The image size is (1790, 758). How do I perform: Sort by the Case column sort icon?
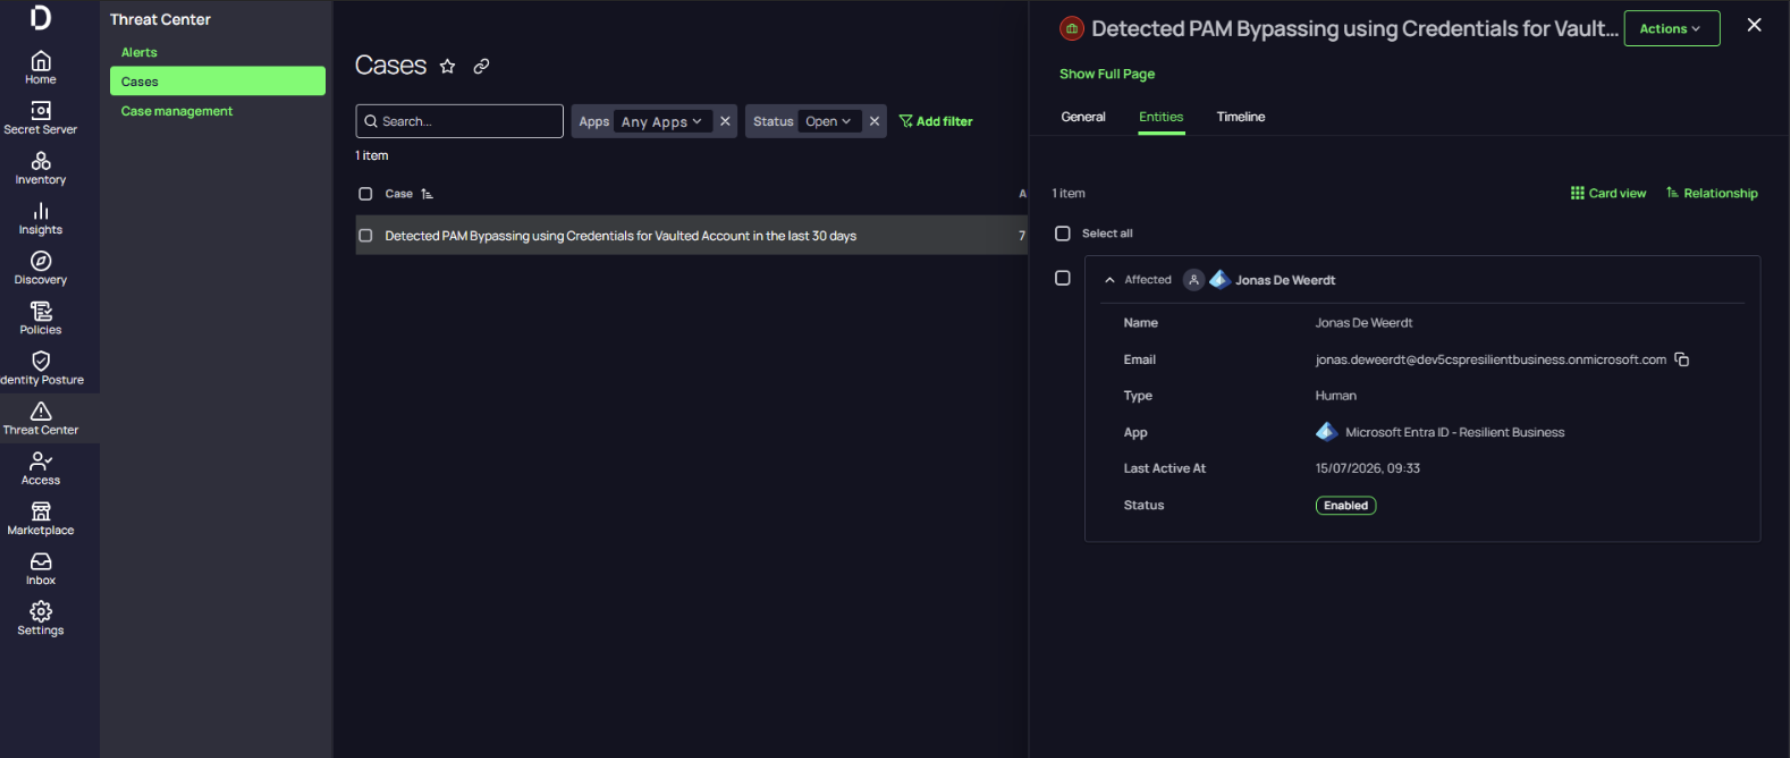(x=427, y=194)
